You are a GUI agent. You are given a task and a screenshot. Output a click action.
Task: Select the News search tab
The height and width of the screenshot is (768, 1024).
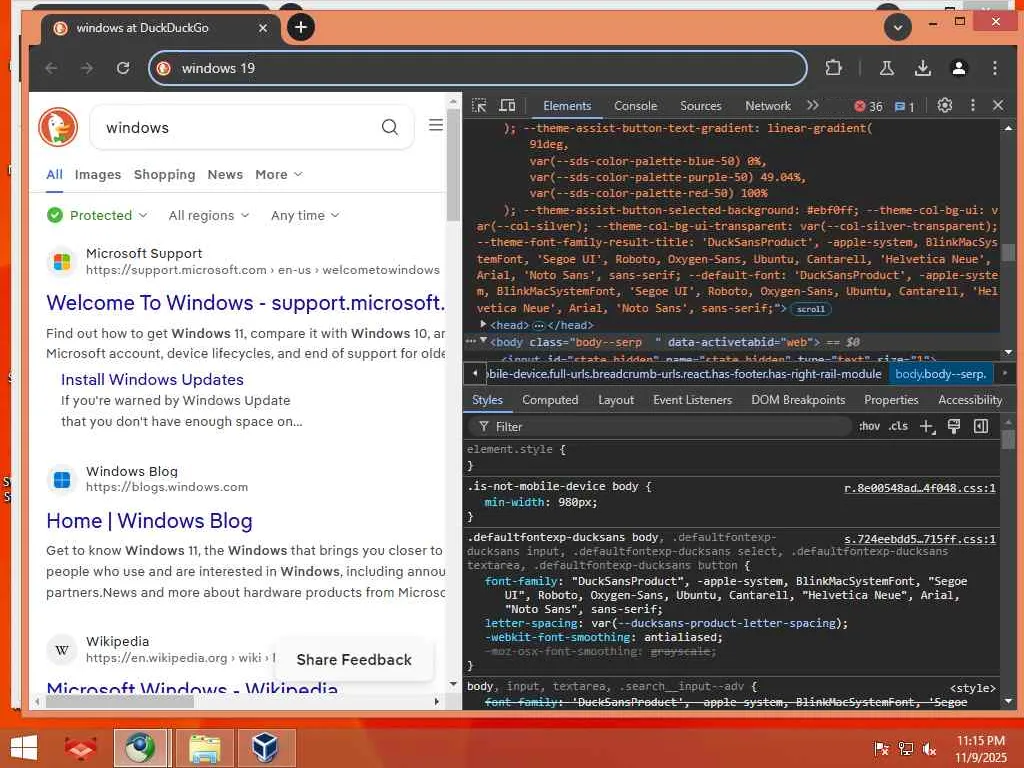pyautogui.click(x=225, y=174)
